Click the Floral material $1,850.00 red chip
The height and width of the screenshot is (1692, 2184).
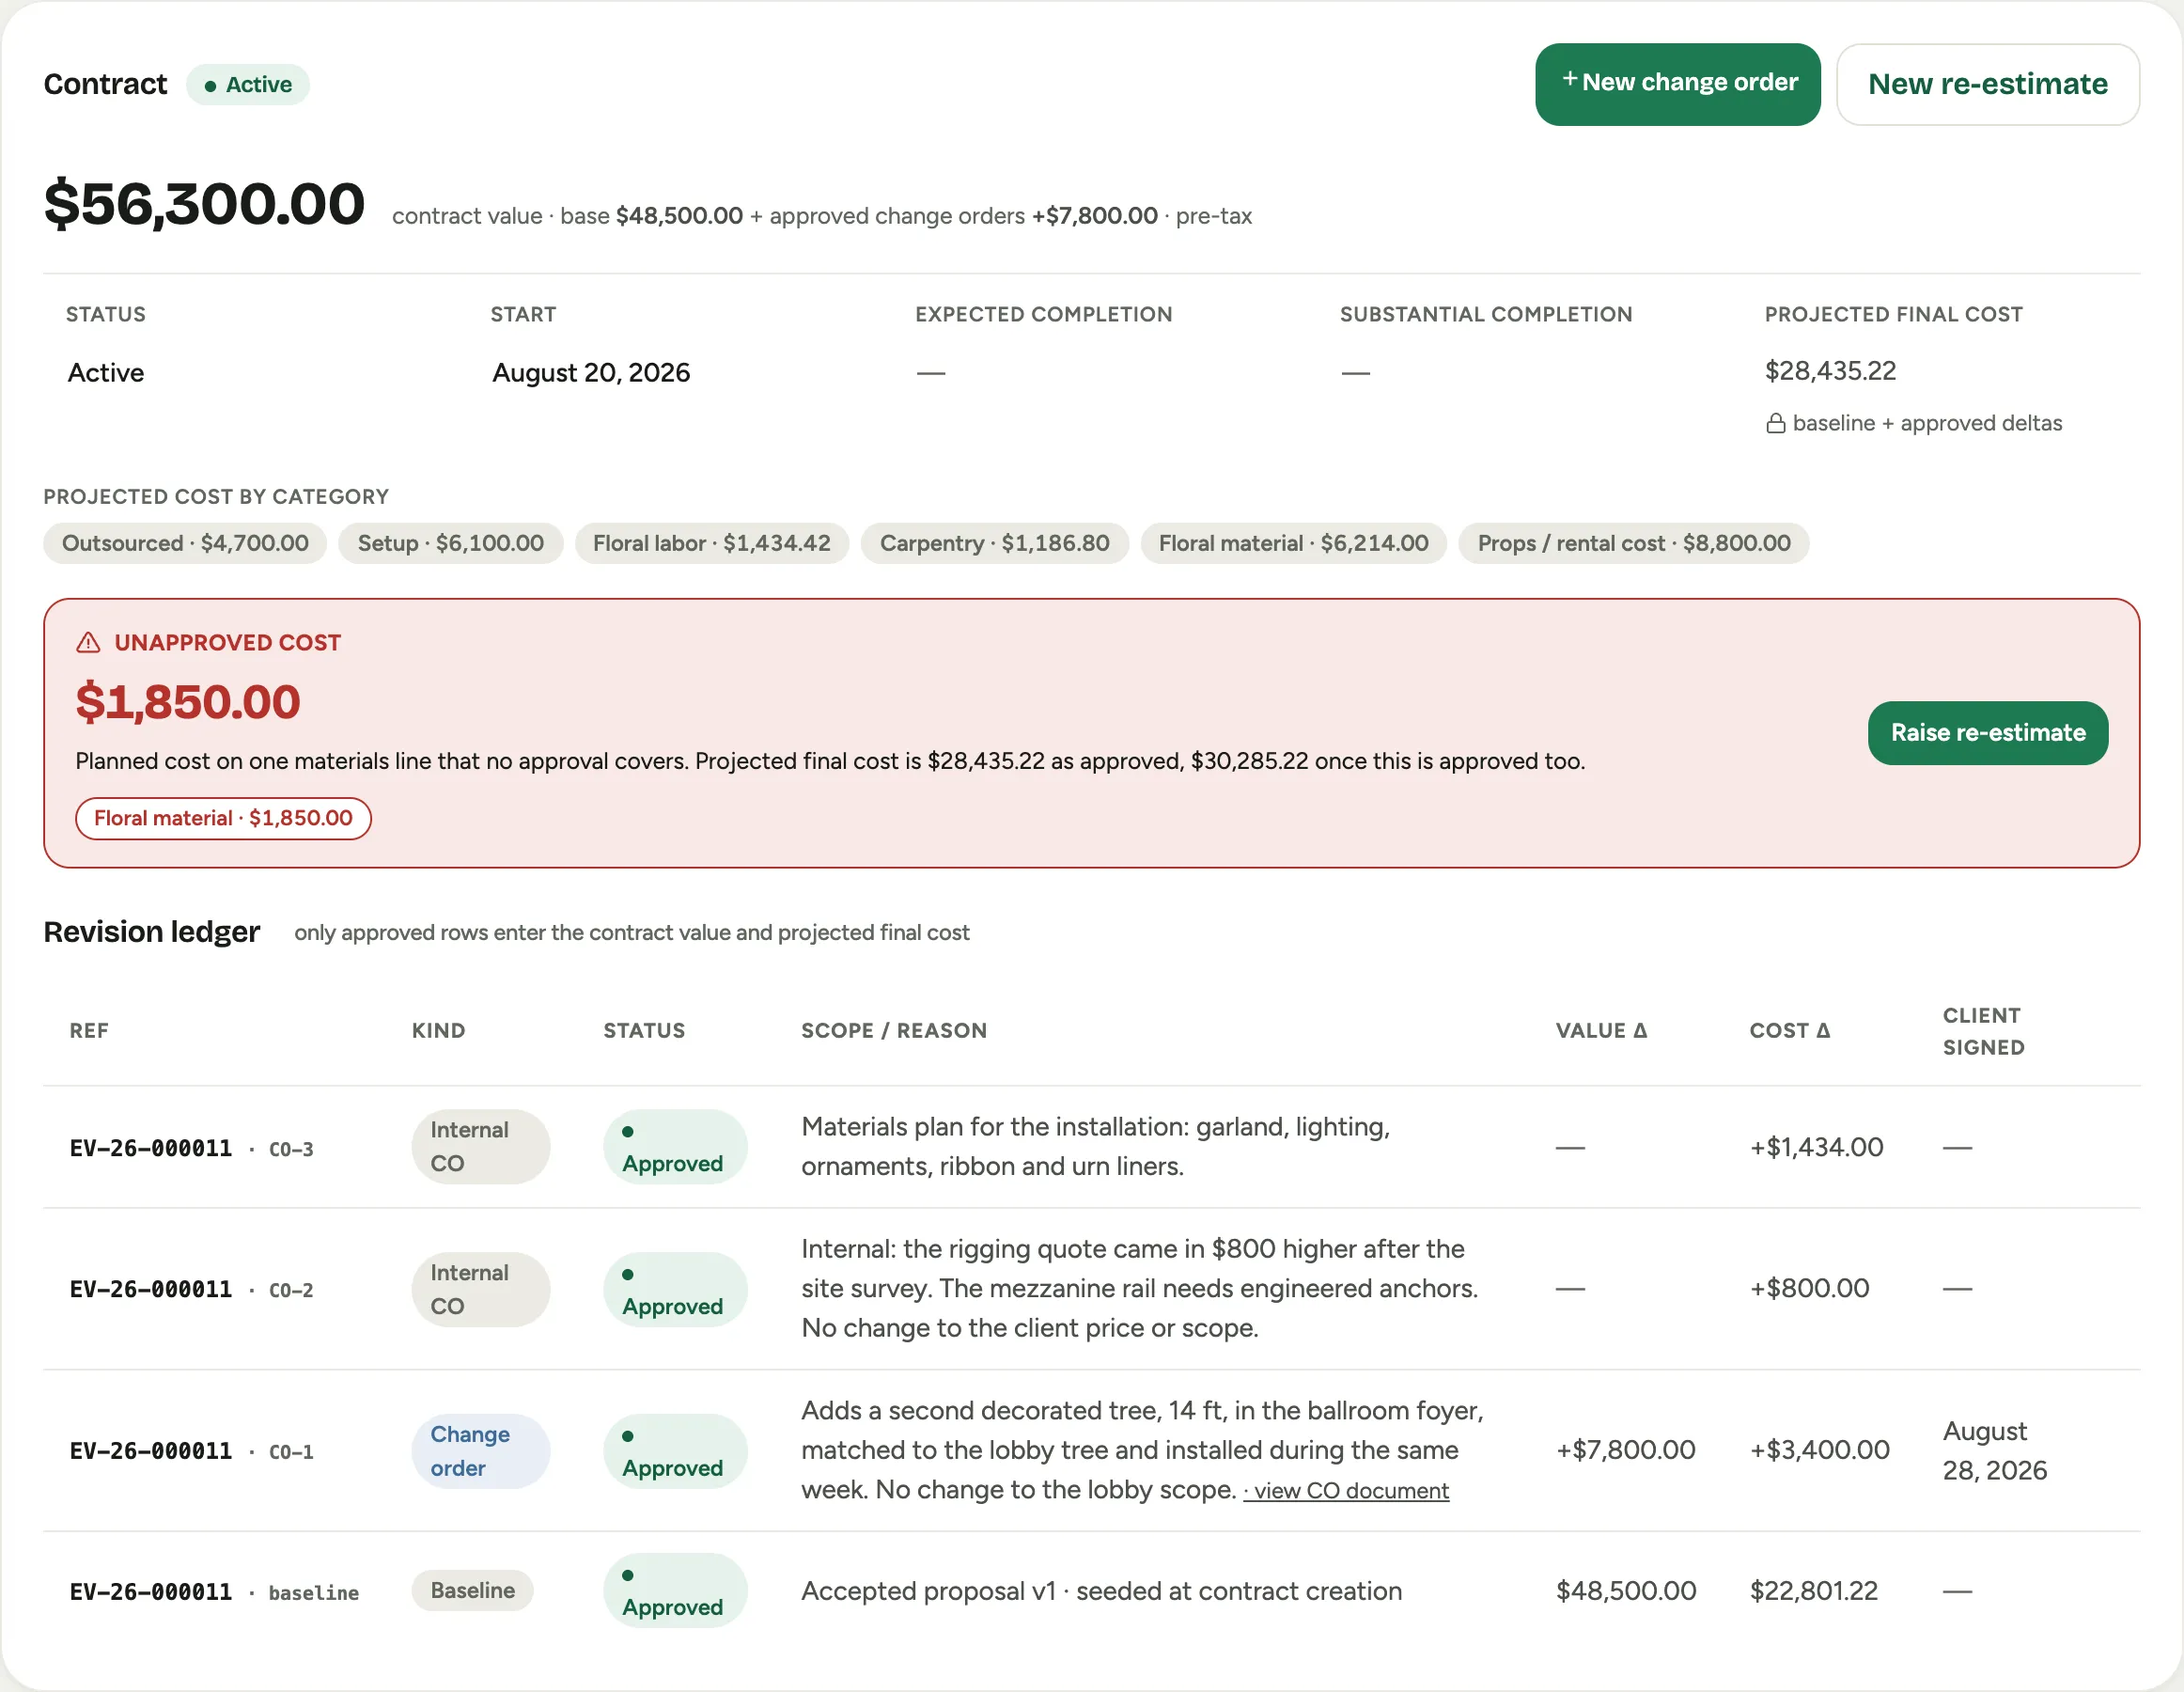click(223, 818)
